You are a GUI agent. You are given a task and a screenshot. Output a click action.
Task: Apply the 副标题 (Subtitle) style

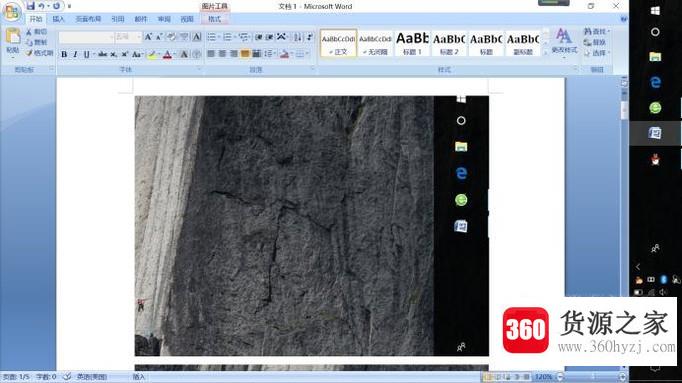click(x=523, y=43)
